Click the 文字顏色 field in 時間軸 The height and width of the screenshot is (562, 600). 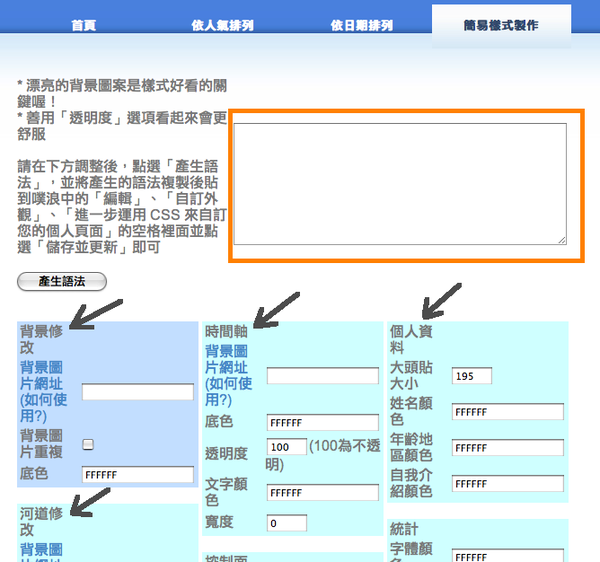pyautogui.click(x=323, y=492)
